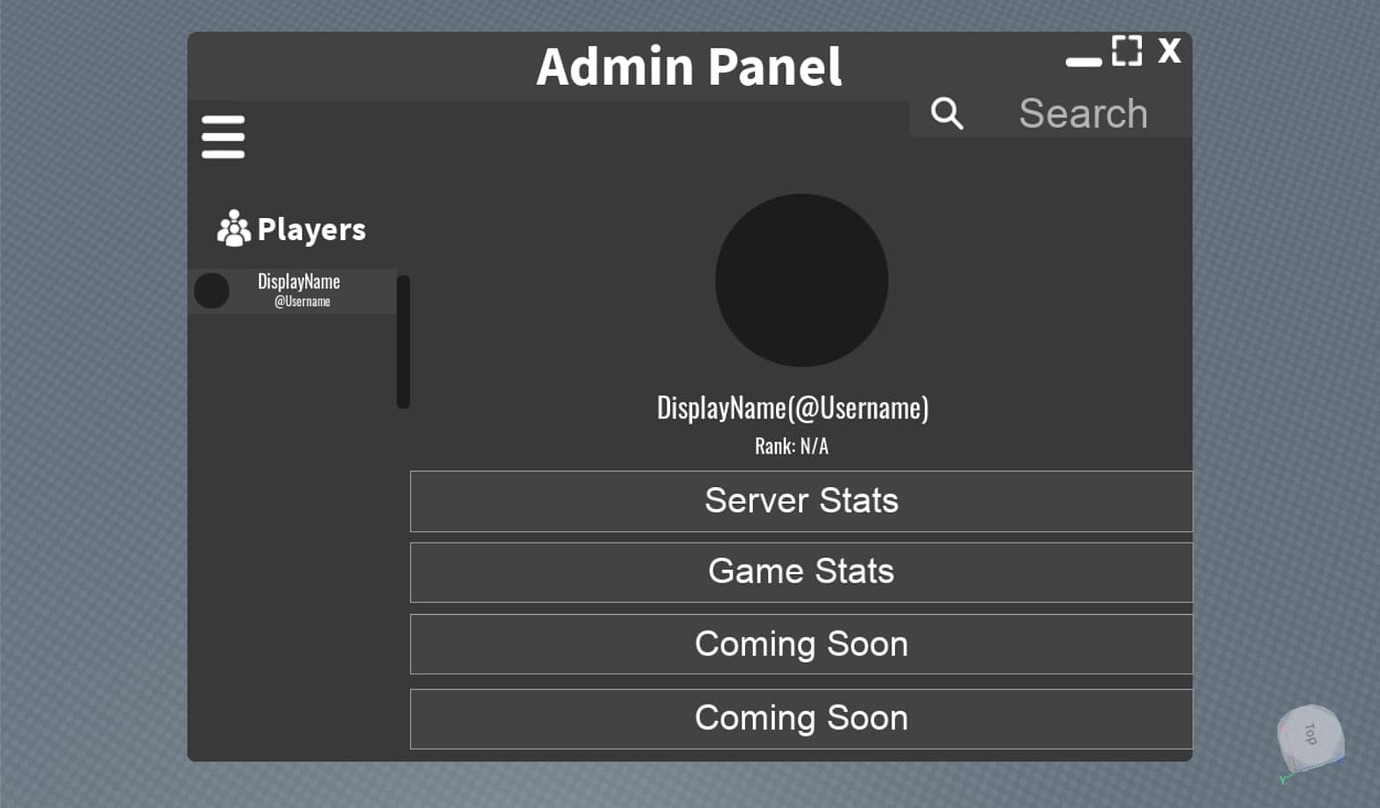
Task: Click the Players group icon
Action: tap(232, 228)
